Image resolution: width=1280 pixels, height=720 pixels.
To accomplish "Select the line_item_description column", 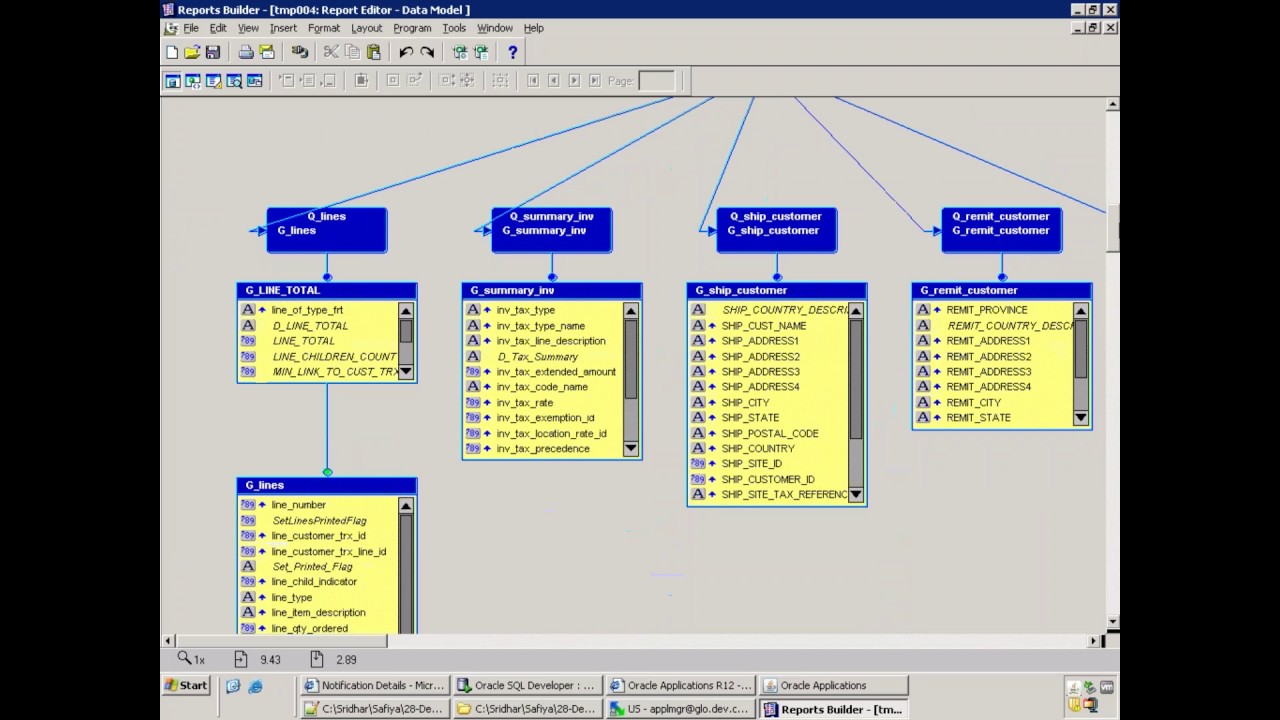I will (x=318, y=612).
